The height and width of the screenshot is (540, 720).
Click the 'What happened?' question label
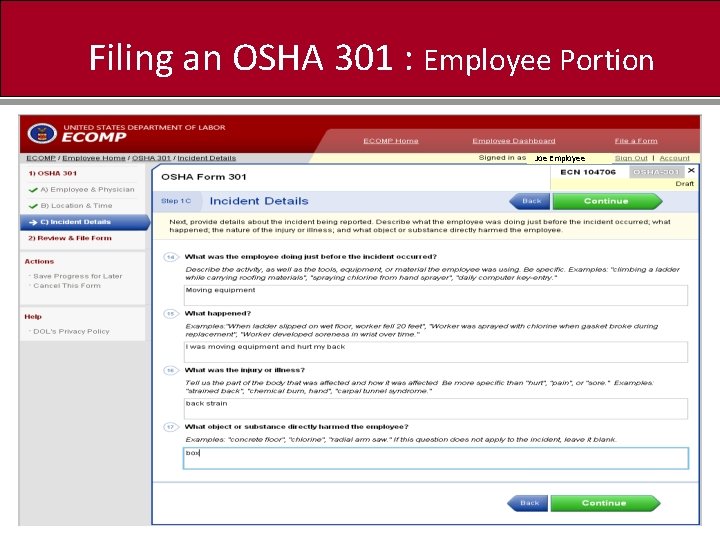pos(218,313)
